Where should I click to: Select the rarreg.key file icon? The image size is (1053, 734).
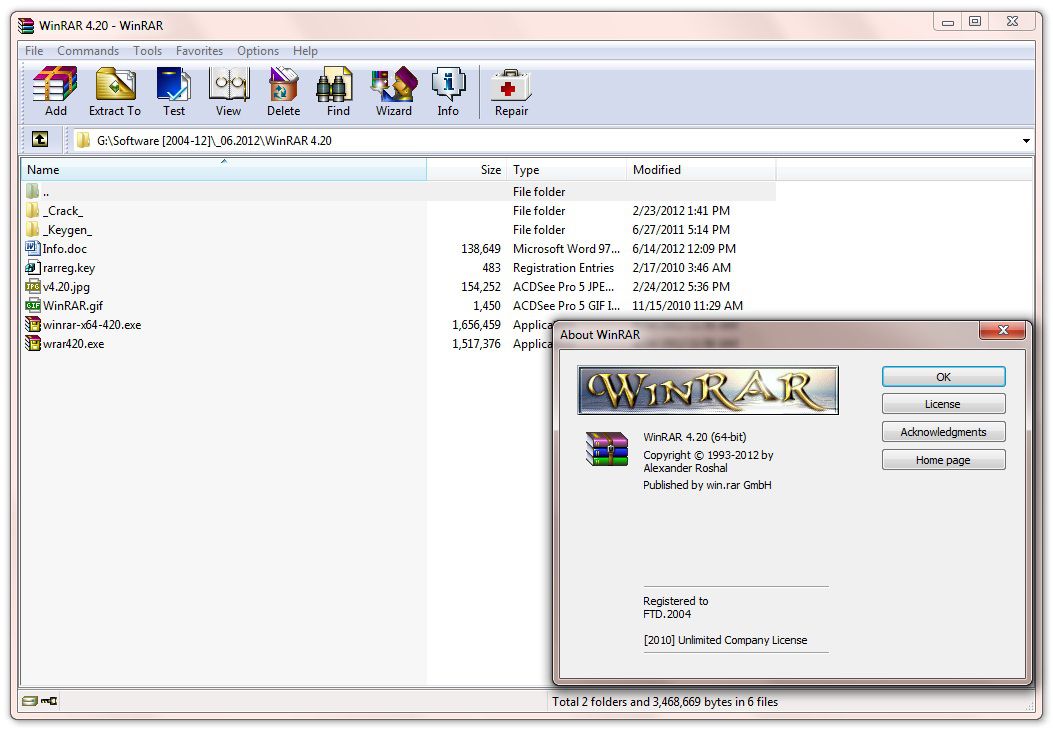32,267
